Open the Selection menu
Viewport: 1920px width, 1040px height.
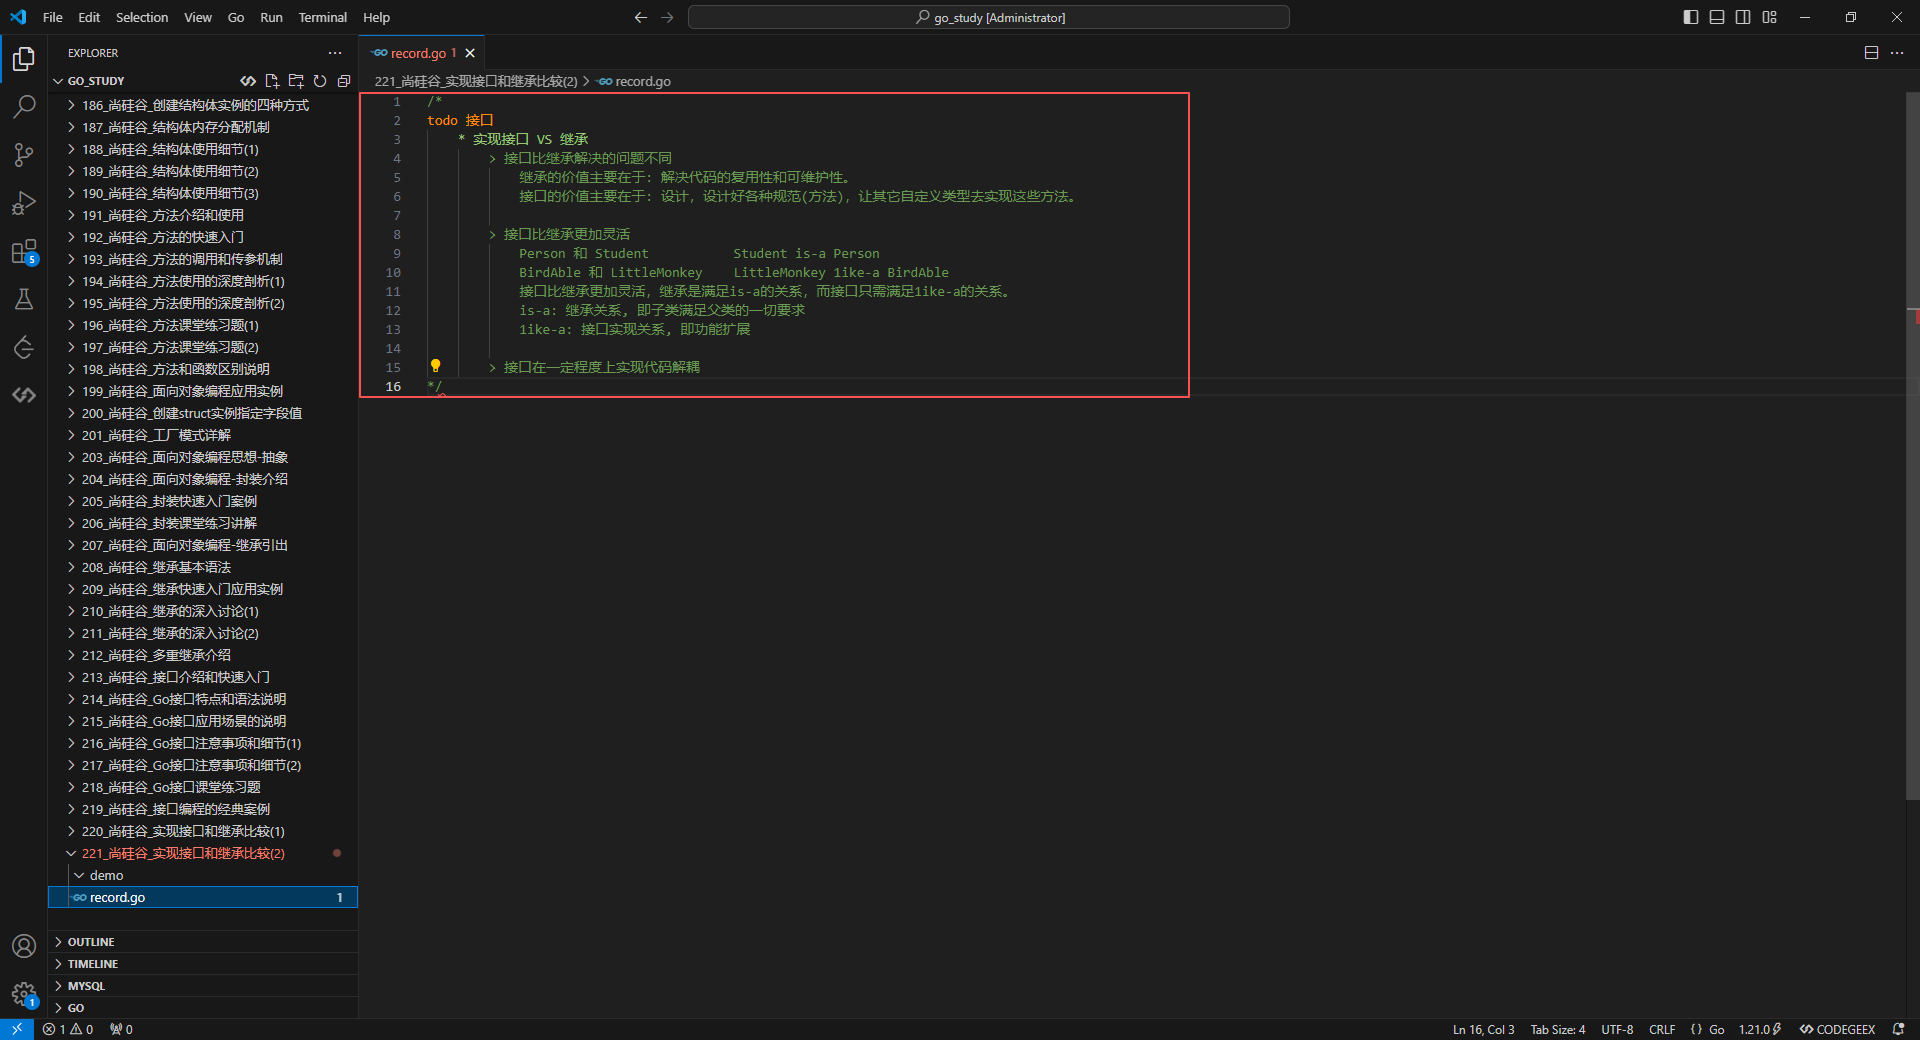pyautogui.click(x=142, y=17)
